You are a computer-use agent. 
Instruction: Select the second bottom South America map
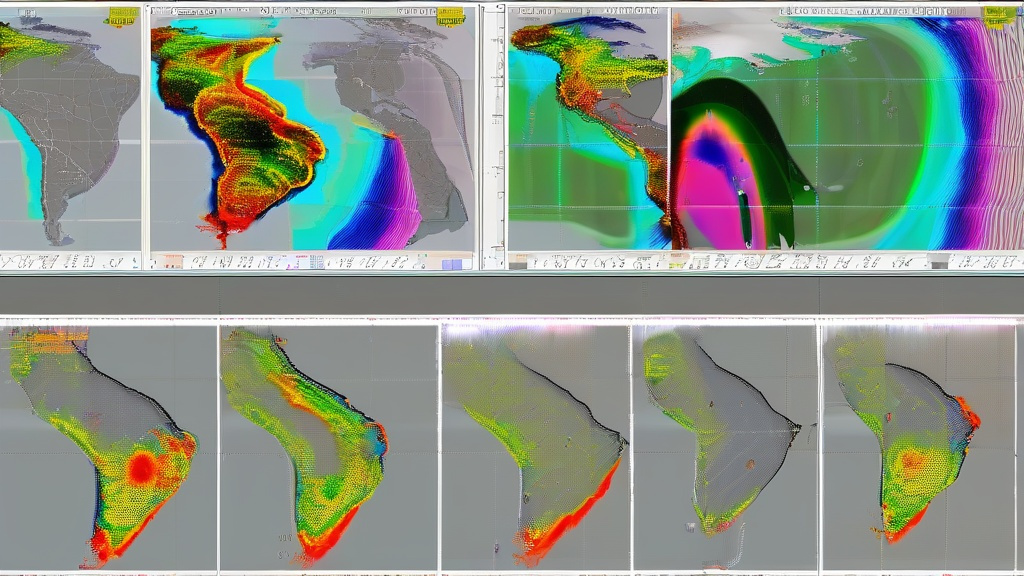tap(328, 445)
